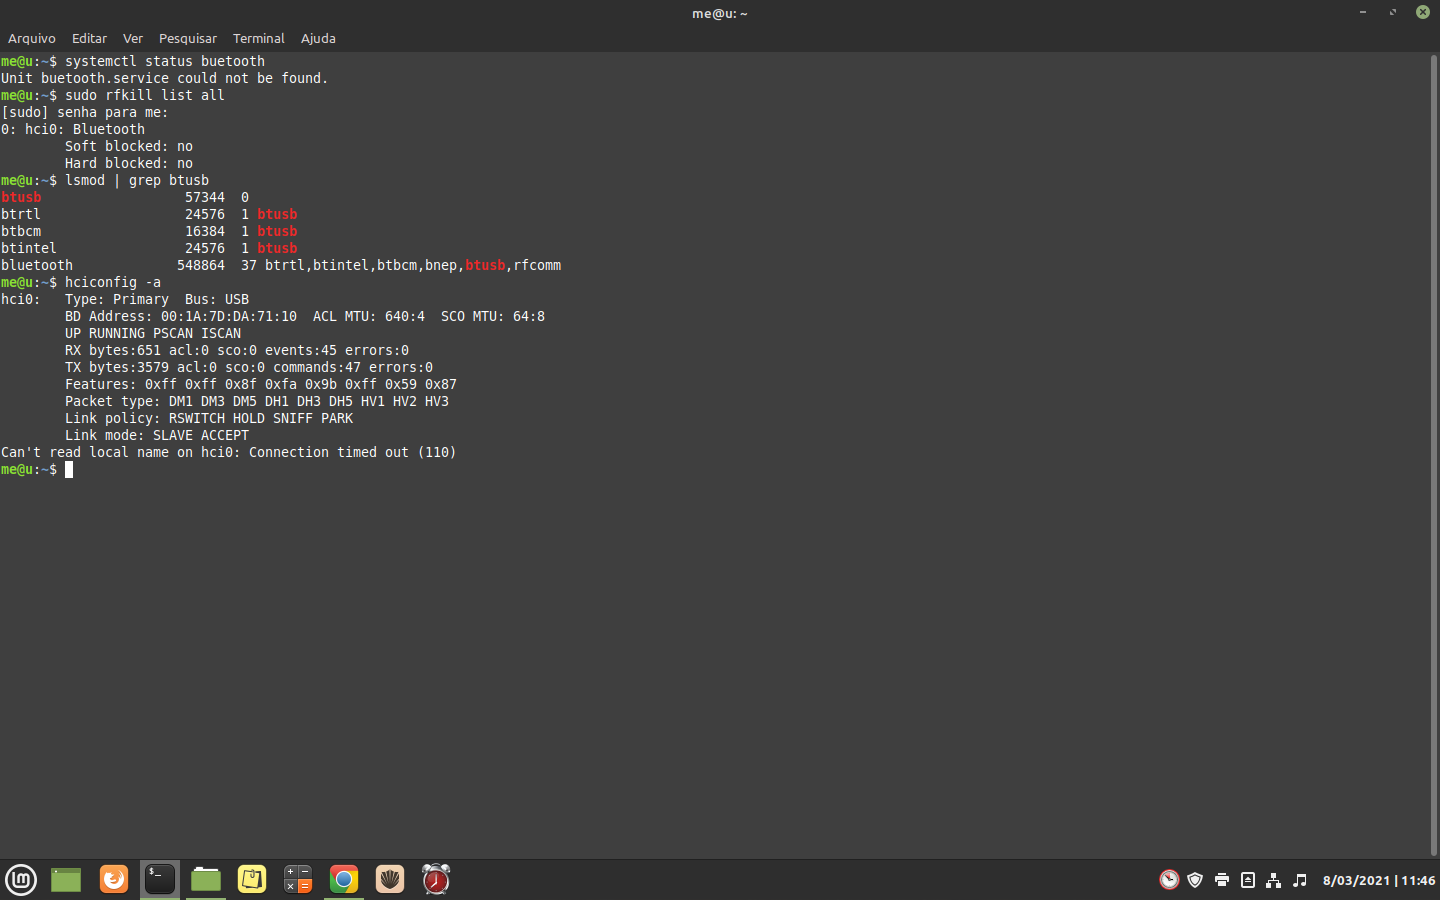Click the show desktop panel icon

click(x=66, y=879)
